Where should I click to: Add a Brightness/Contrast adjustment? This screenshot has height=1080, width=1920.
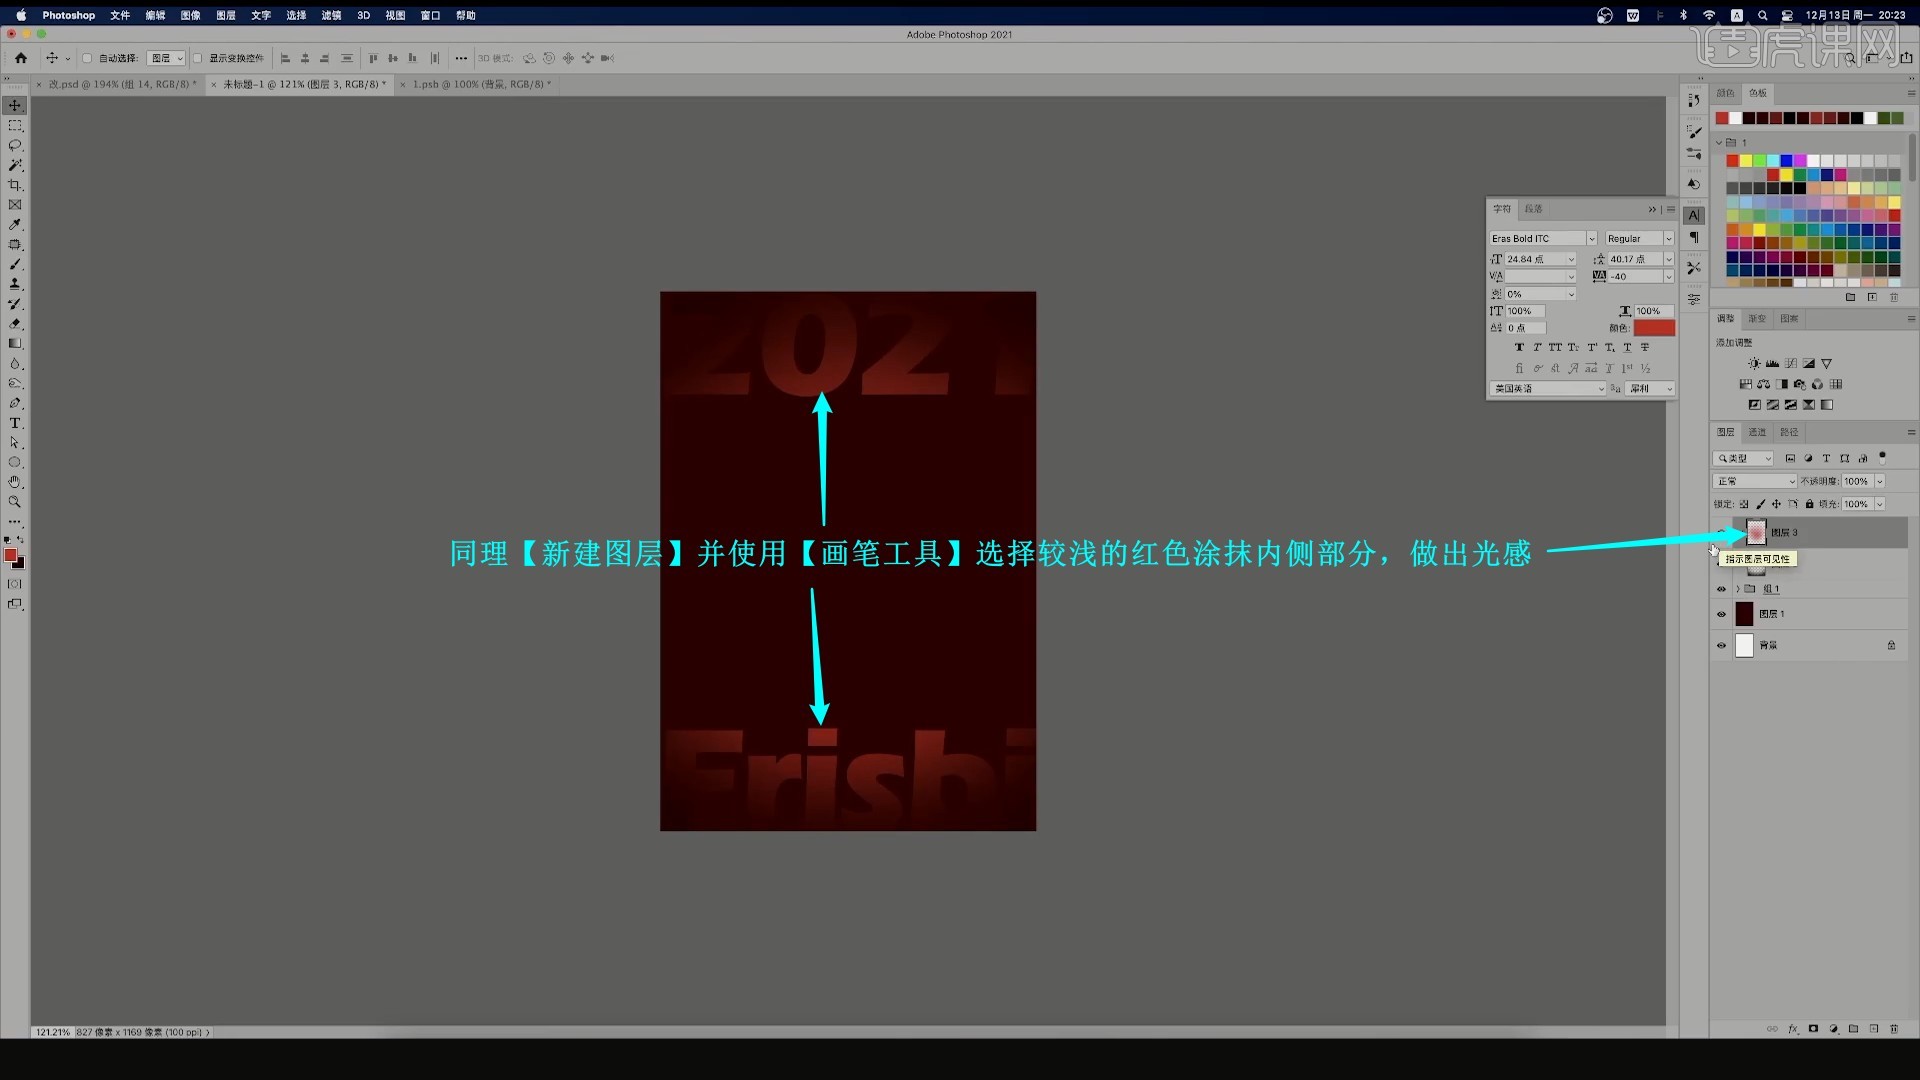click(x=1754, y=364)
